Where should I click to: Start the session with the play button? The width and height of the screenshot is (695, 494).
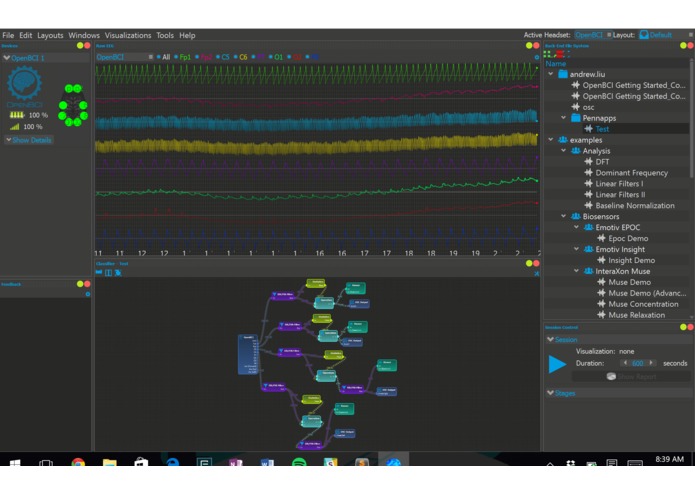(x=557, y=364)
